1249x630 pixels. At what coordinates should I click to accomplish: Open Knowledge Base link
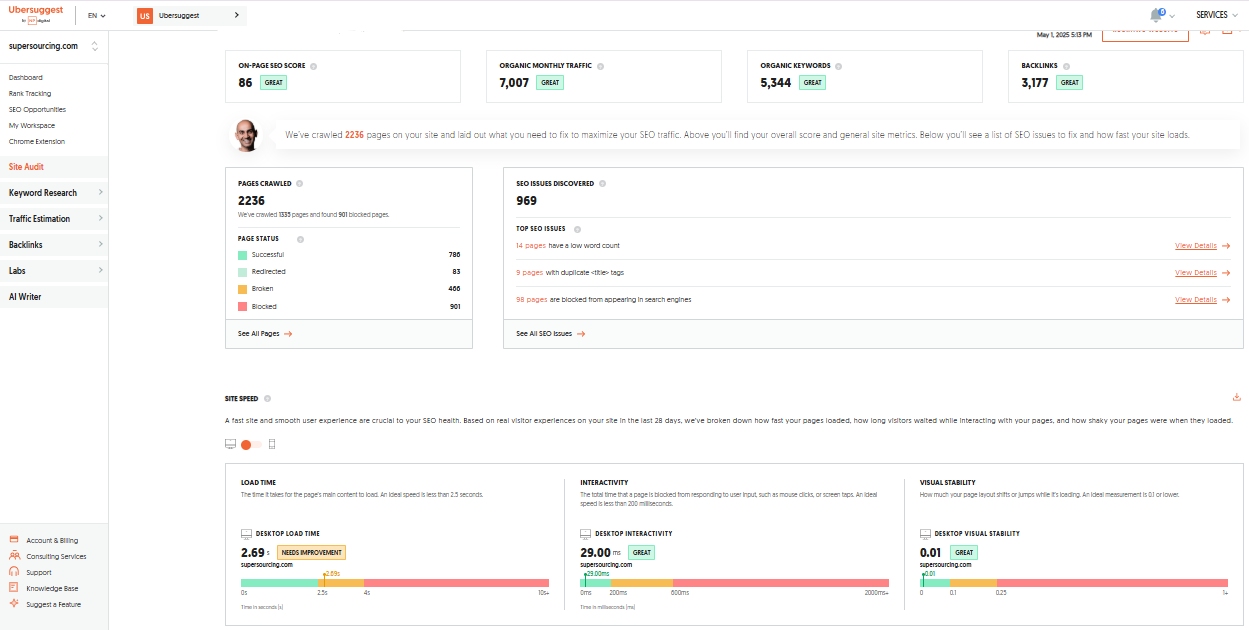52,588
